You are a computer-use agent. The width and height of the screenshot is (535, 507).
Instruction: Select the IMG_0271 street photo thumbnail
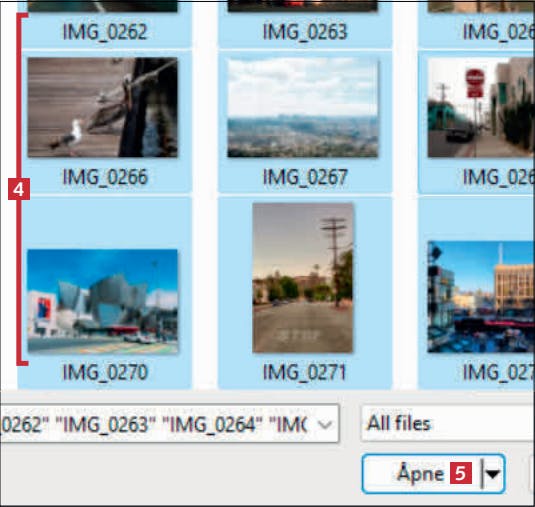303,278
